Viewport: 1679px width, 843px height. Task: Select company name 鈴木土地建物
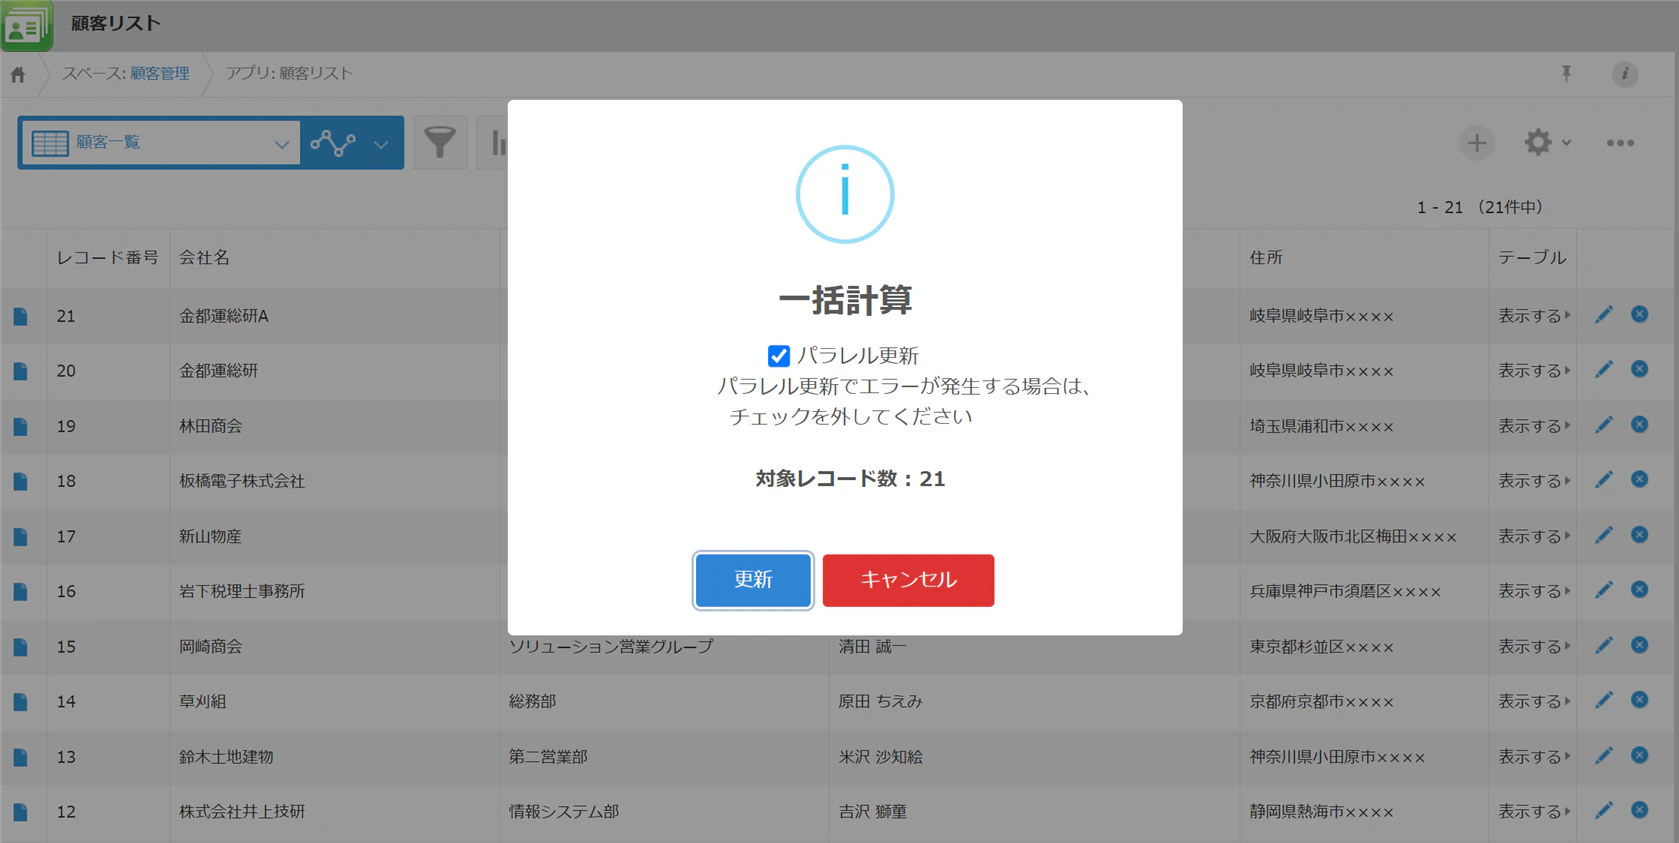226,757
